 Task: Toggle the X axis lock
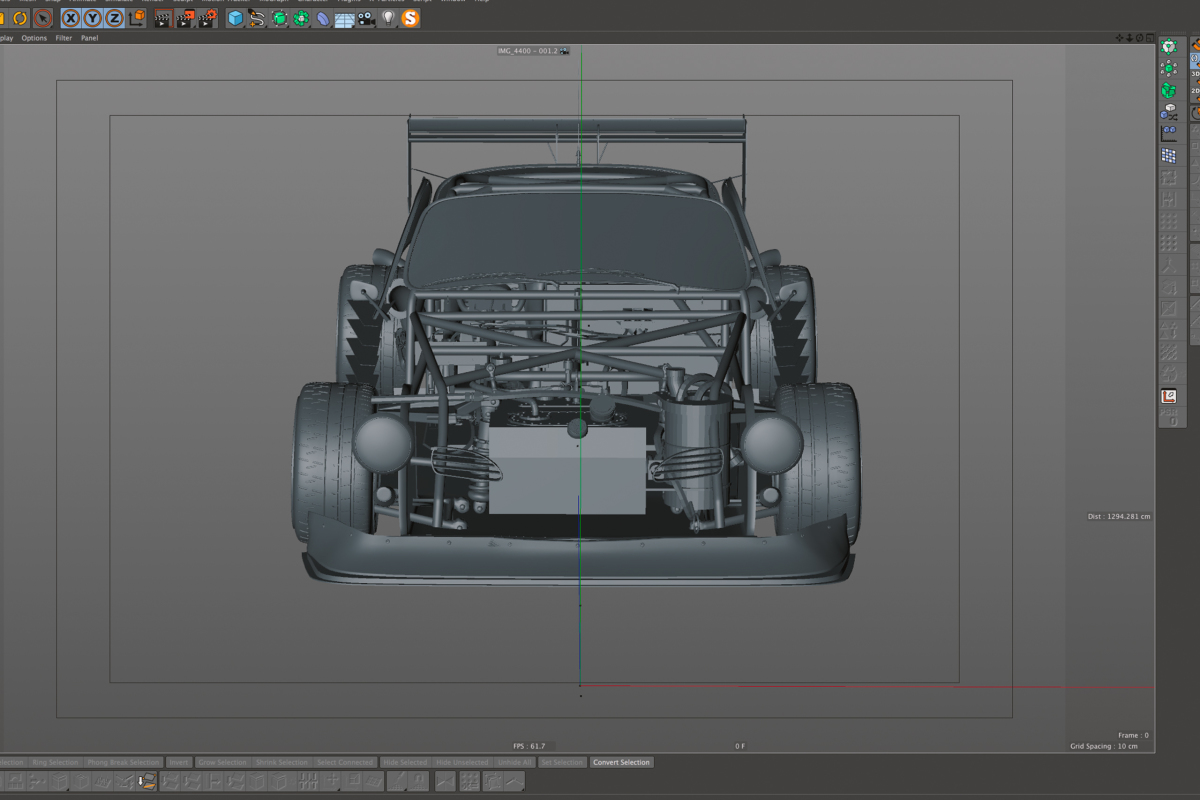tap(71, 18)
